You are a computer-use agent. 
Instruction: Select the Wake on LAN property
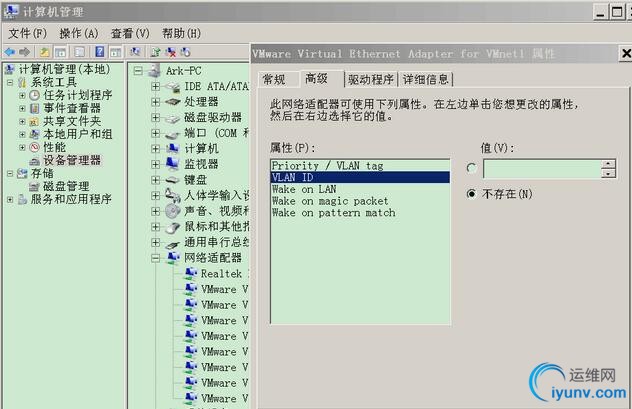tap(360, 189)
